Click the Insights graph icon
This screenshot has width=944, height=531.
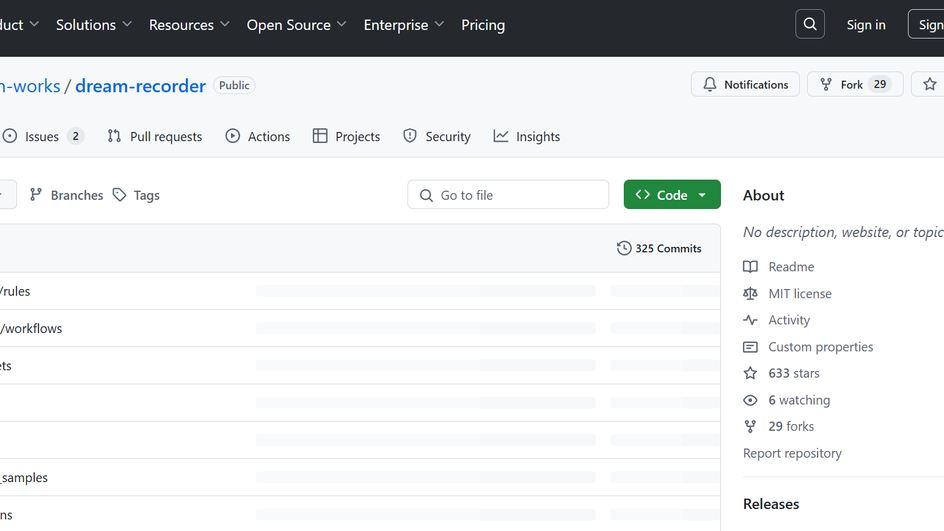(501, 136)
